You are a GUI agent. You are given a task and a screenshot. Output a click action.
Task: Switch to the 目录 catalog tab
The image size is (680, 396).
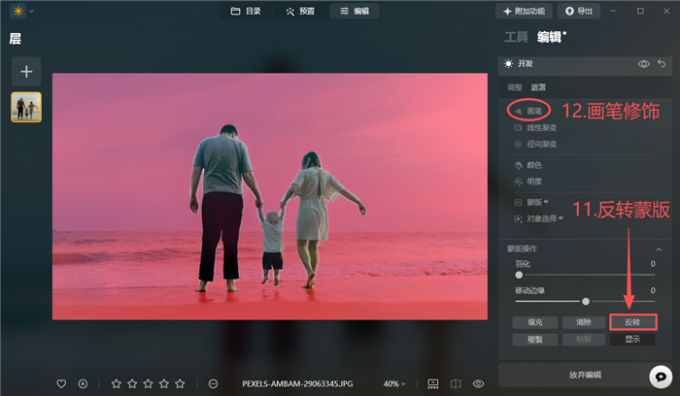point(246,11)
